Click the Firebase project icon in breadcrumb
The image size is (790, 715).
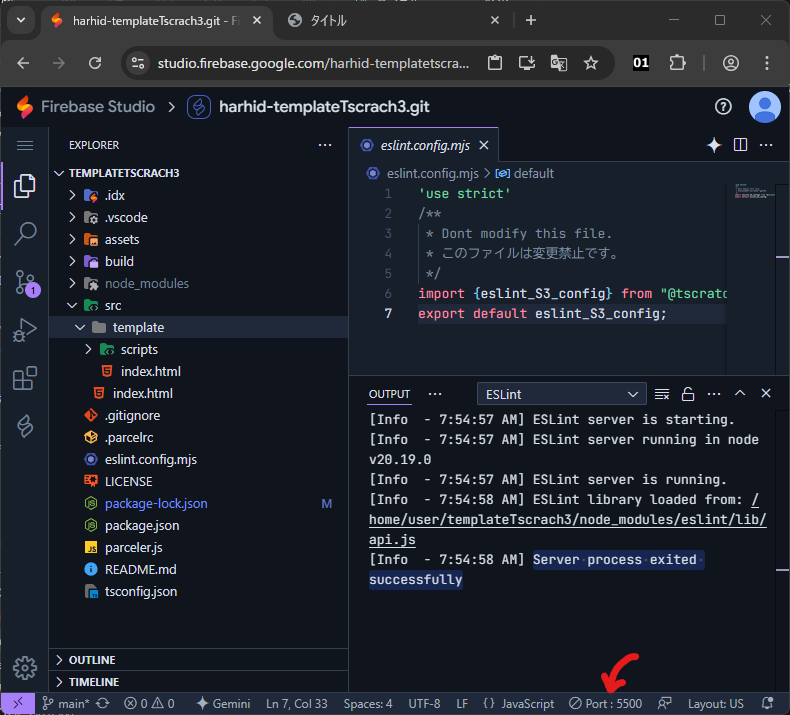pyautogui.click(x=199, y=107)
